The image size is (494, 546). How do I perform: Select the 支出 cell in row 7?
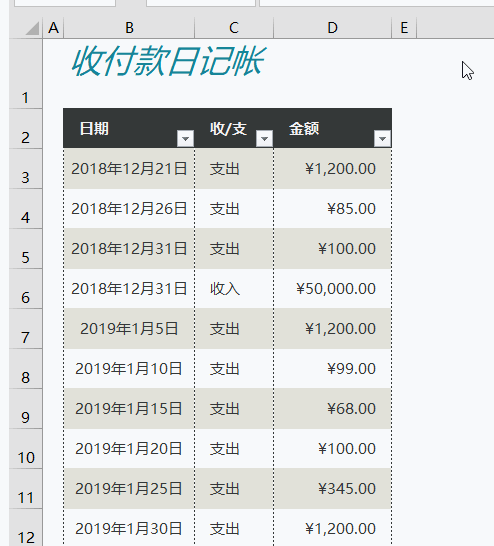point(234,329)
